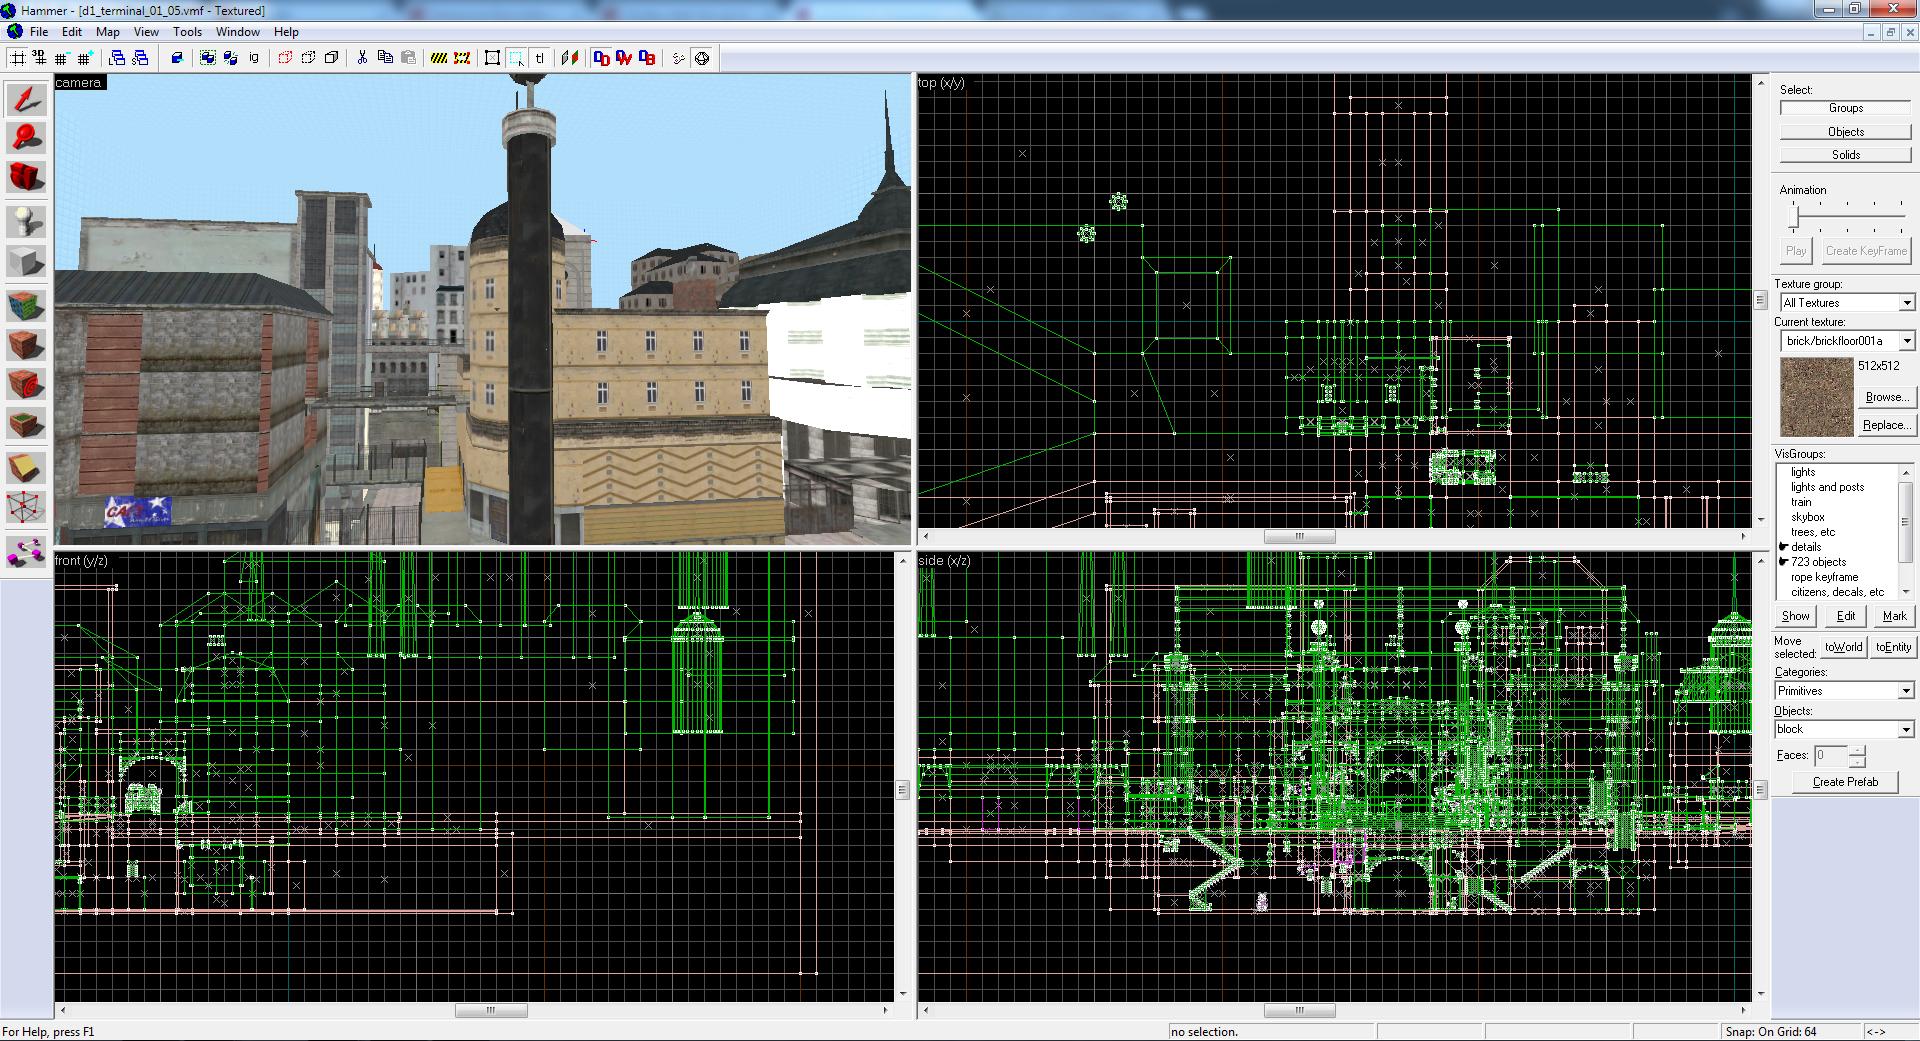The height and width of the screenshot is (1041, 1920).
Task: Click the Browse... texture button
Action: pos(1886,397)
